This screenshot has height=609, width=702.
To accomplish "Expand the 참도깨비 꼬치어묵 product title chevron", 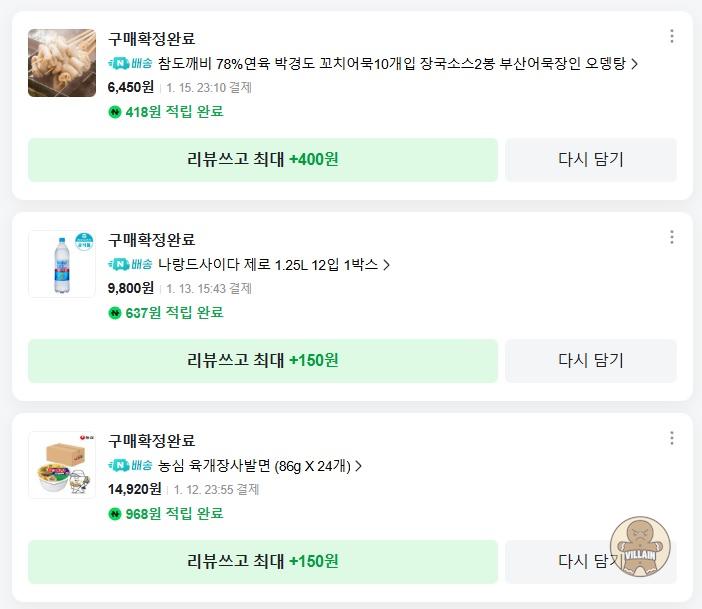I will [x=635, y=64].
